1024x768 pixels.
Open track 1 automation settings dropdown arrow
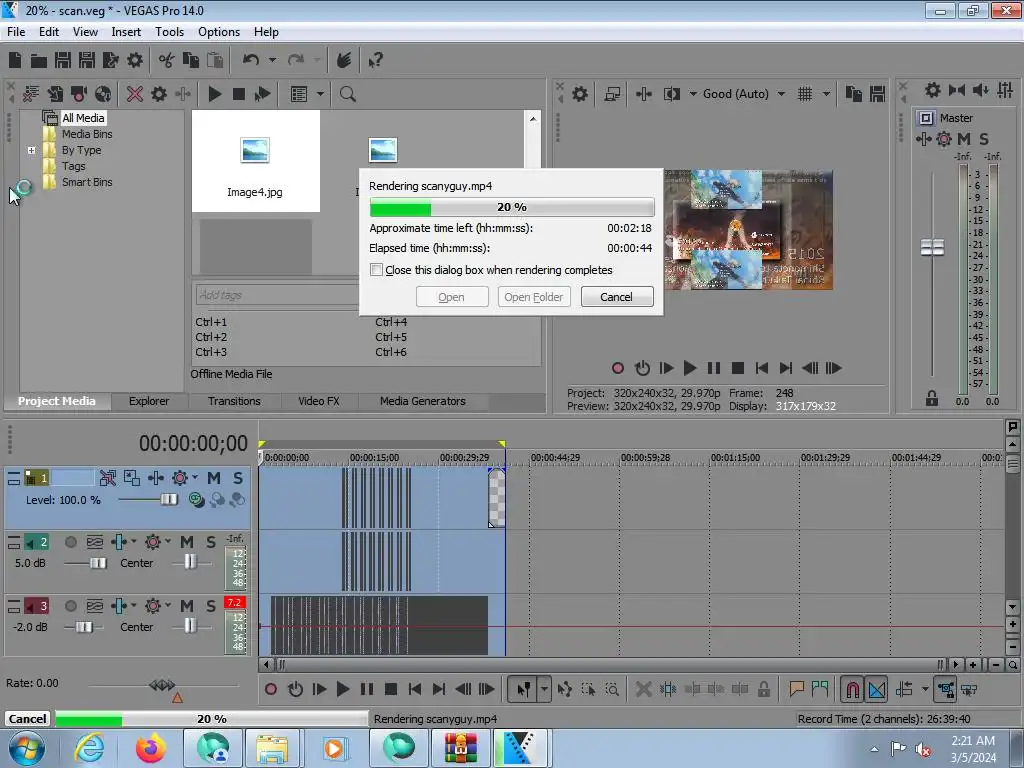pyautogui.click(x=195, y=478)
